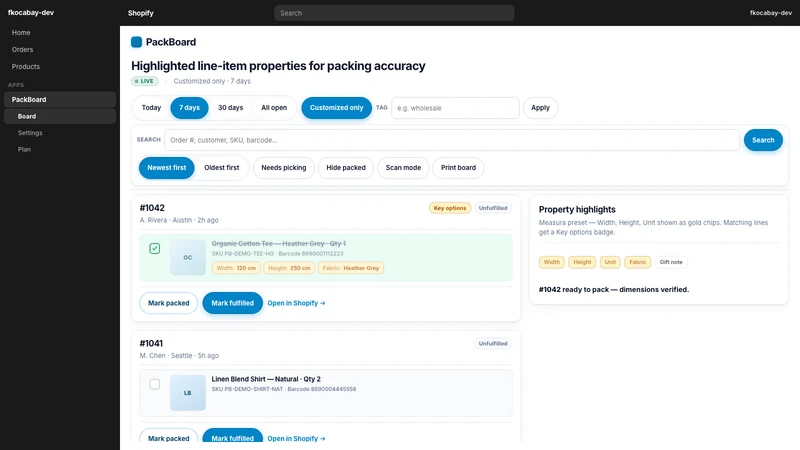Click the Gift note chip
The height and width of the screenshot is (450, 800).
pyautogui.click(x=671, y=262)
